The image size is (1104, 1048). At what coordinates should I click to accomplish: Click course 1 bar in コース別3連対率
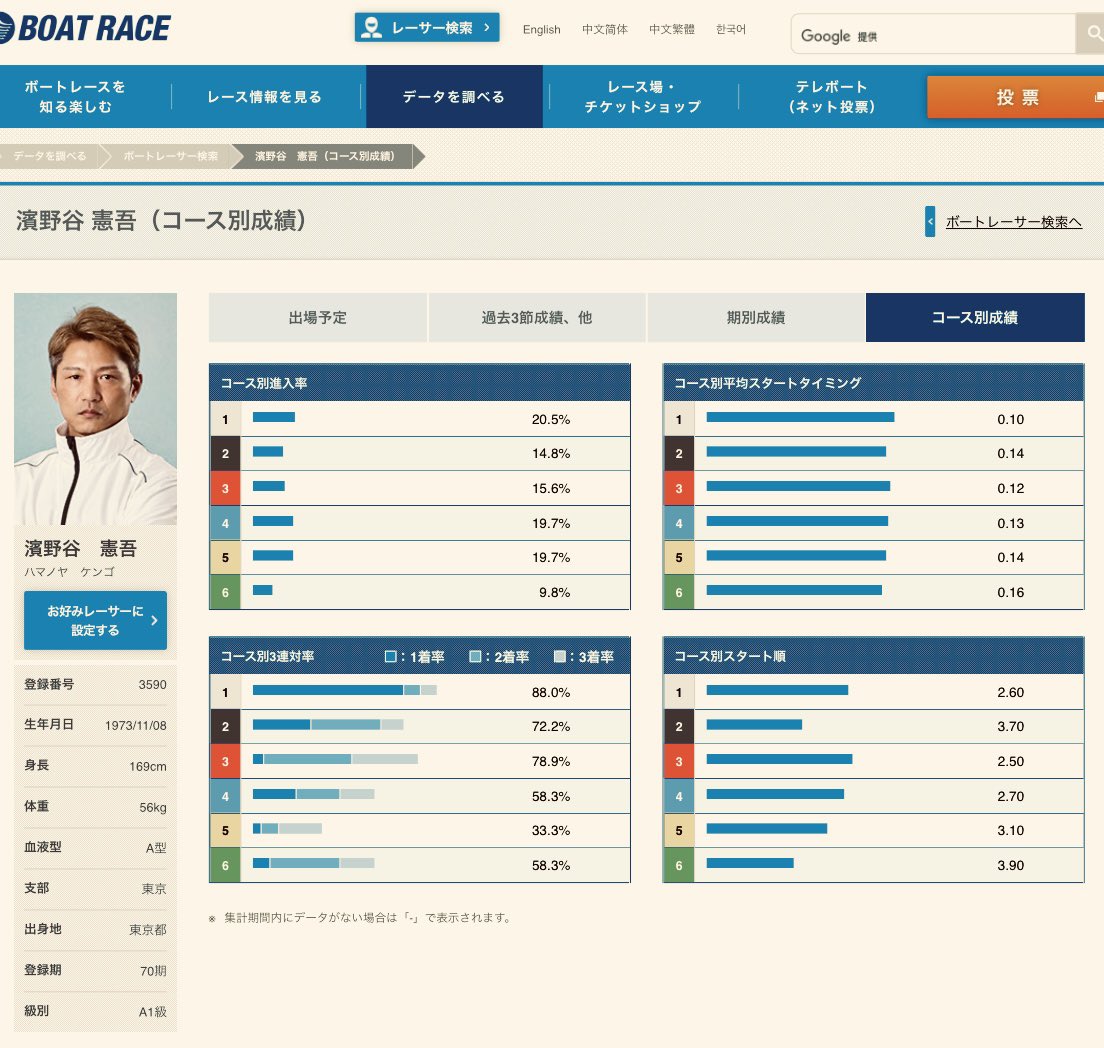pyautogui.click(x=344, y=690)
